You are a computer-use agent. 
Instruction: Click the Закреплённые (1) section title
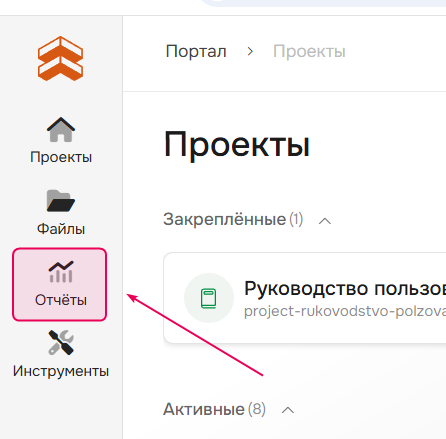coord(233,219)
